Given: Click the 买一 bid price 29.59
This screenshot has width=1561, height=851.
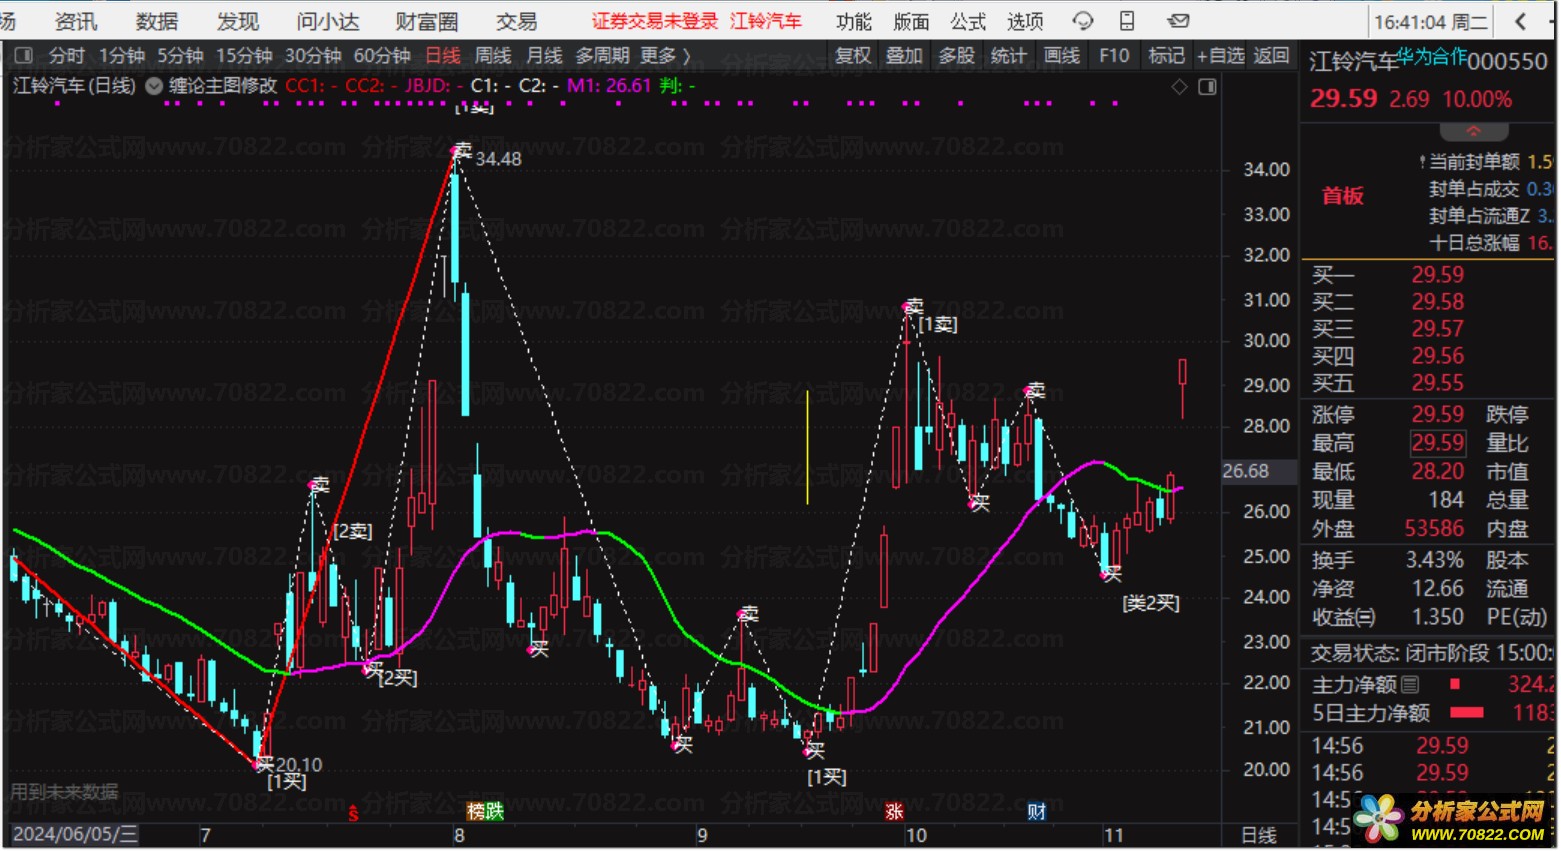Looking at the screenshot, I should [1437, 274].
